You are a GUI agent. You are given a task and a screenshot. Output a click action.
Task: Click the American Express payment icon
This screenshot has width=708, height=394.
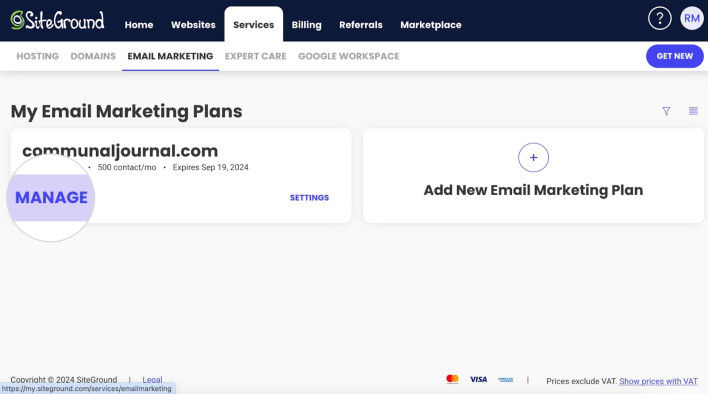tap(505, 380)
